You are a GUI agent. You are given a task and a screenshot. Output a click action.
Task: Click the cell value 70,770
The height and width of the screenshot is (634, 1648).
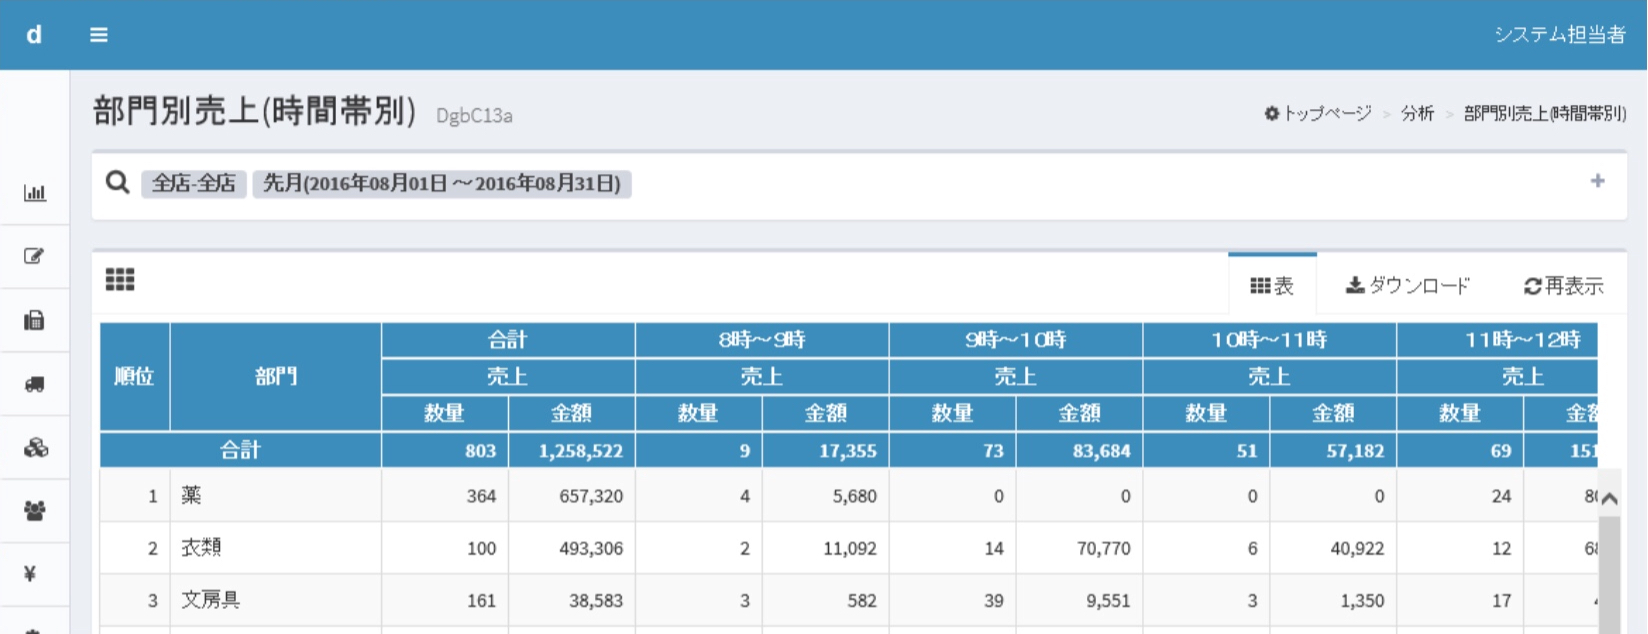[x=1104, y=548]
